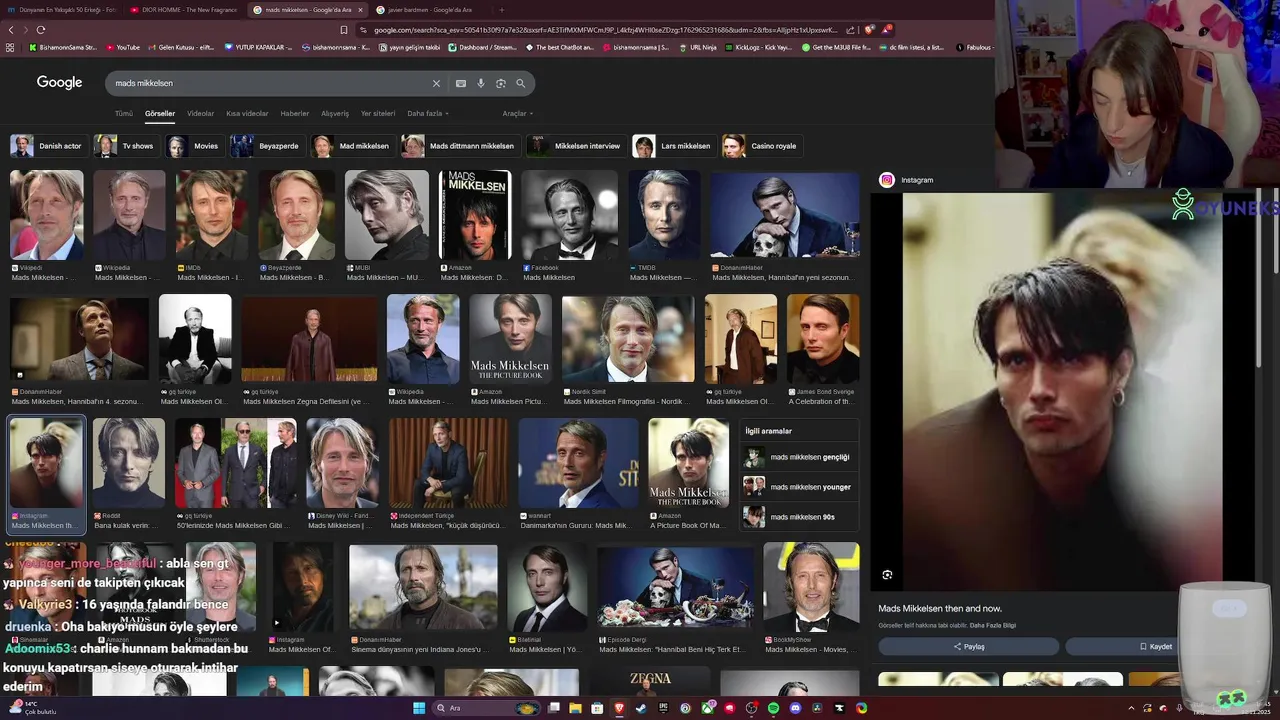Open the Kısa videolar tab
Screen dimensions: 1280x720
(x=247, y=114)
